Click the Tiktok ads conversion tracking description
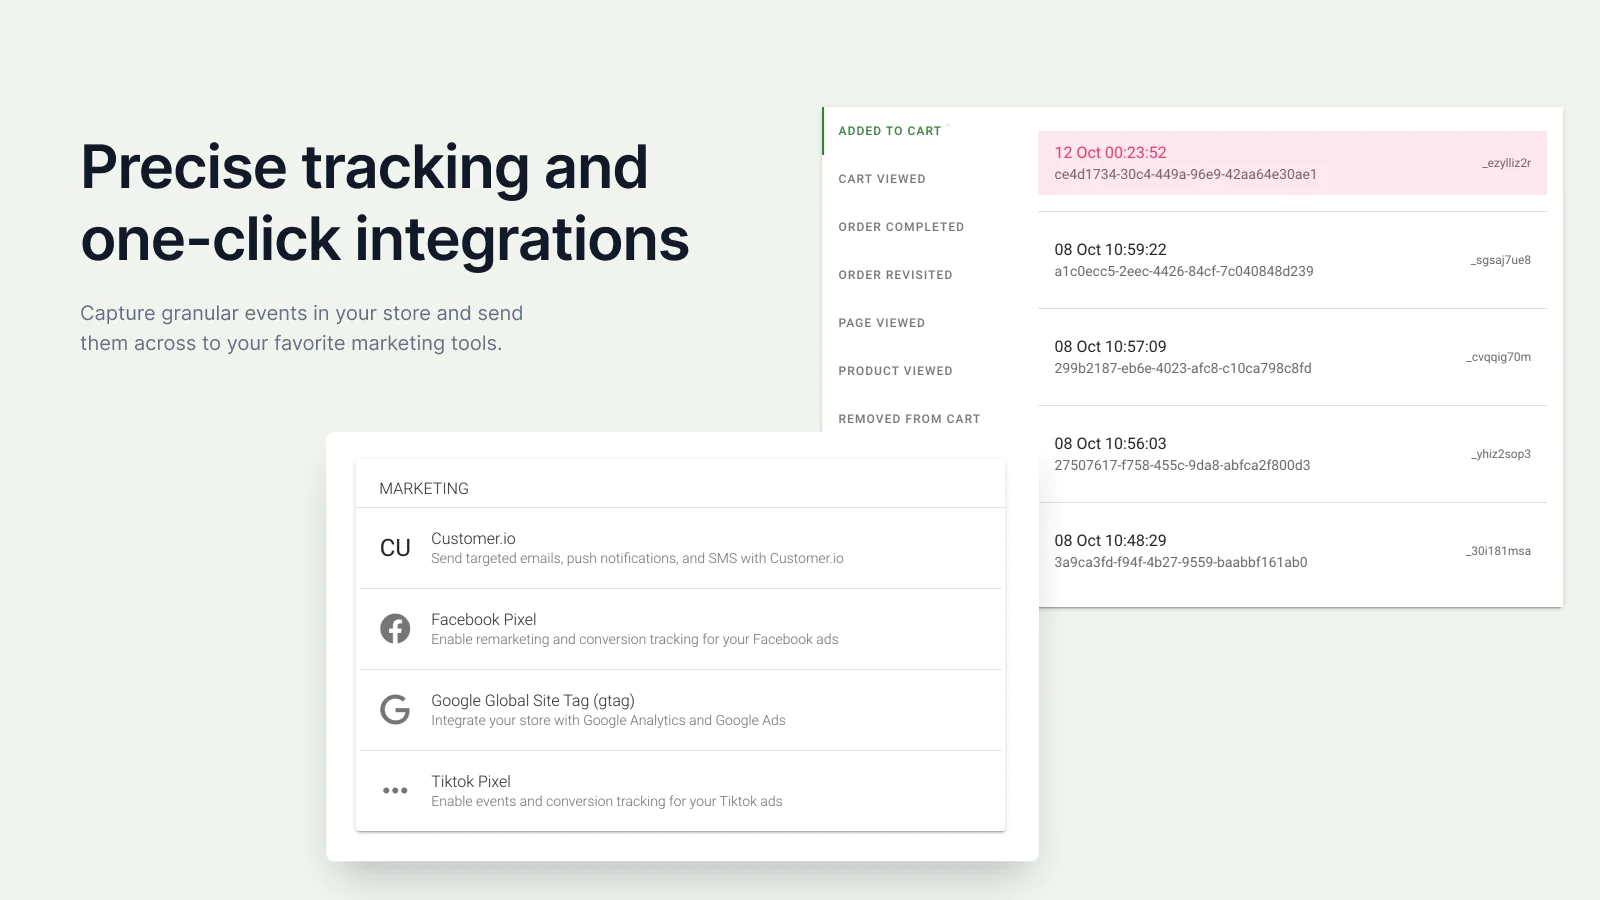 pyautogui.click(x=607, y=802)
